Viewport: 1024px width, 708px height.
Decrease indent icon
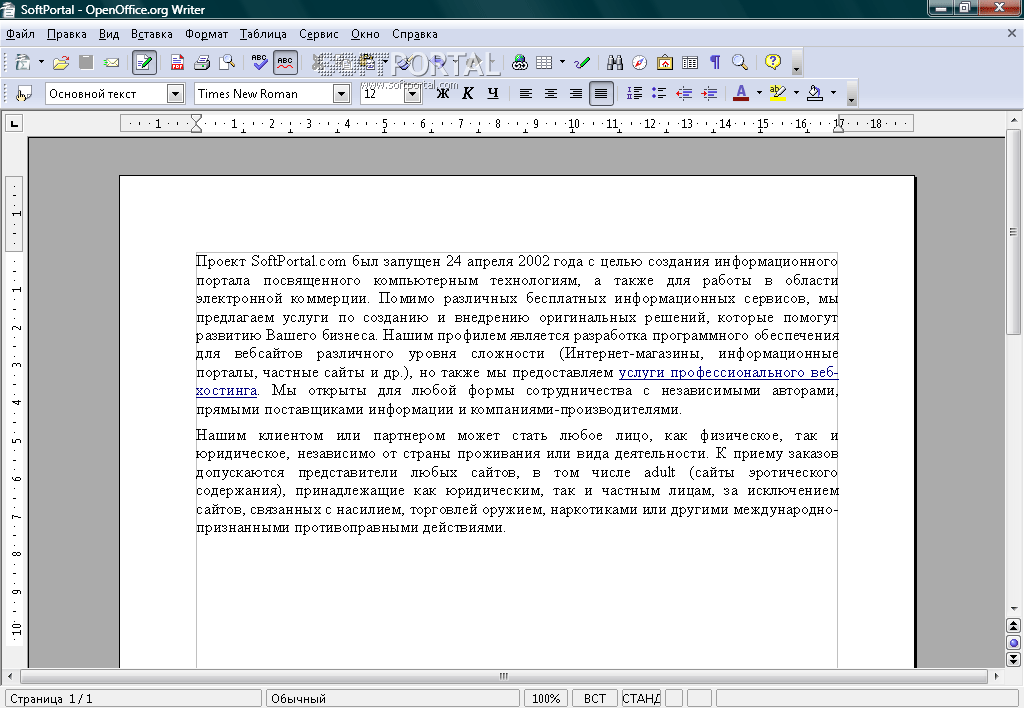point(684,93)
